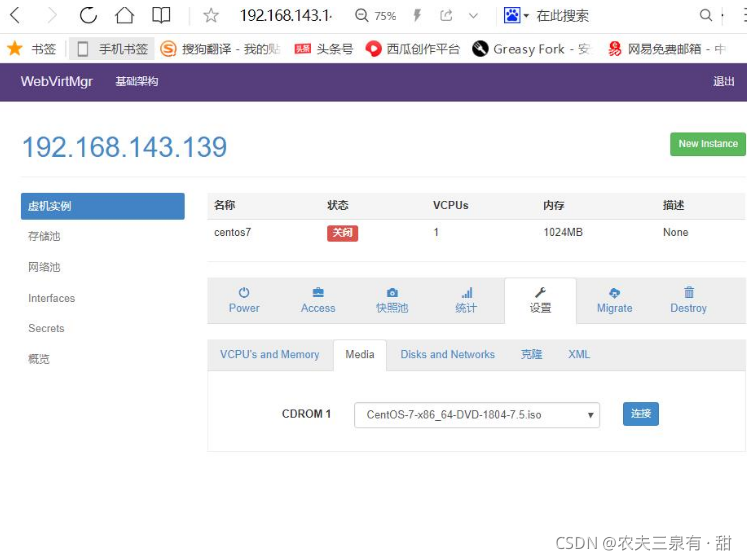Bookmark this page with the star icon
747x560 pixels.
(x=211, y=16)
